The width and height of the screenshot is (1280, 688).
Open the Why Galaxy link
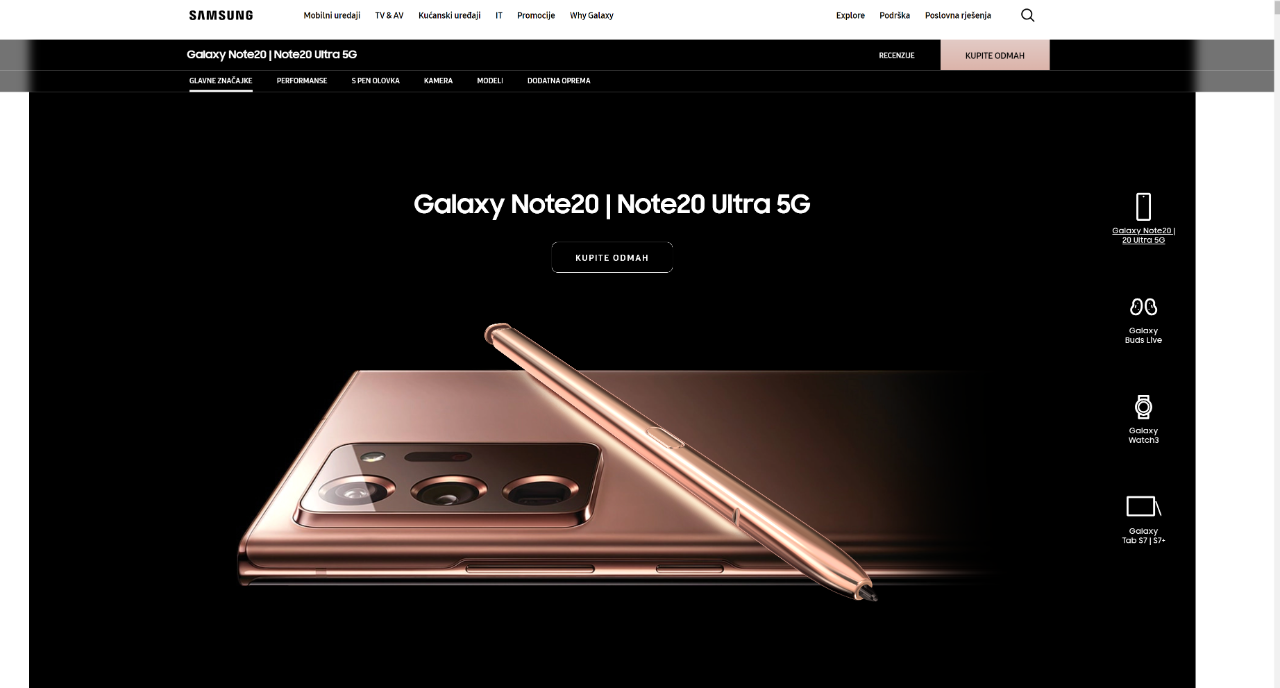pyautogui.click(x=592, y=15)
